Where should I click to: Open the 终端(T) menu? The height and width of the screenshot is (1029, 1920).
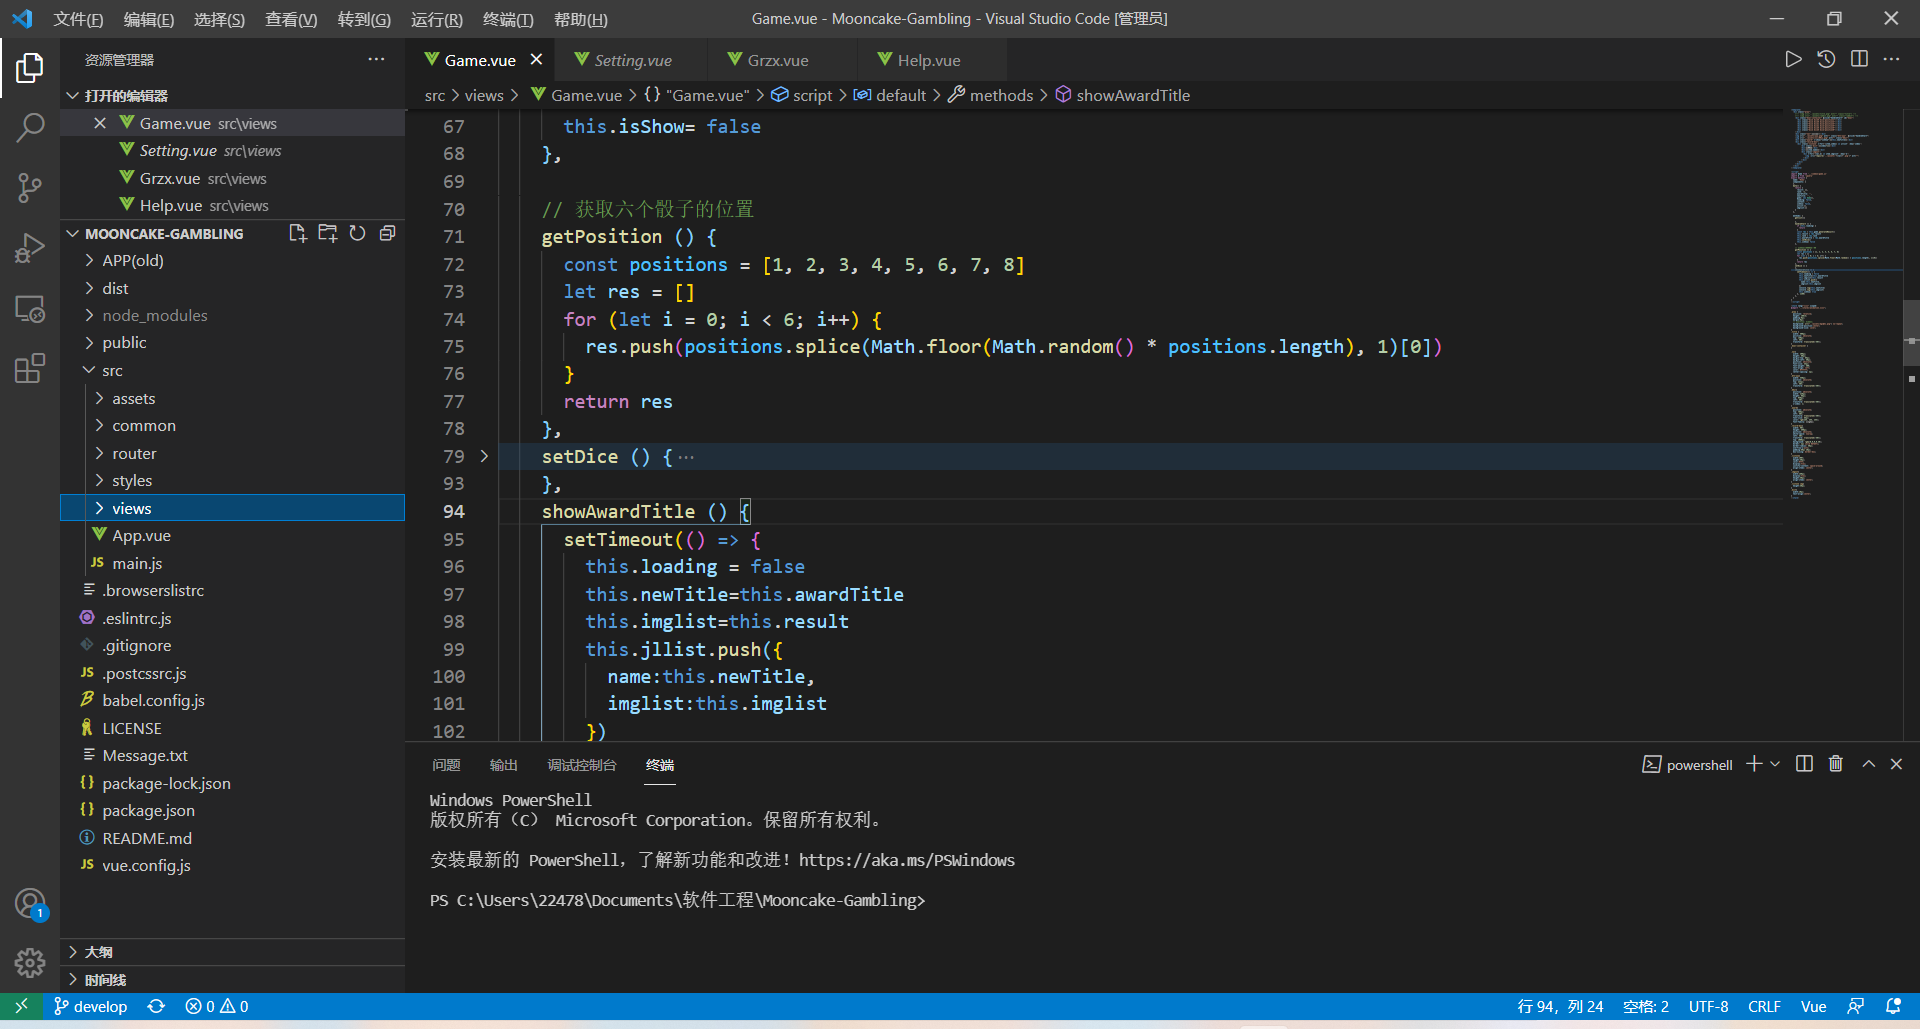click(508, 19)
